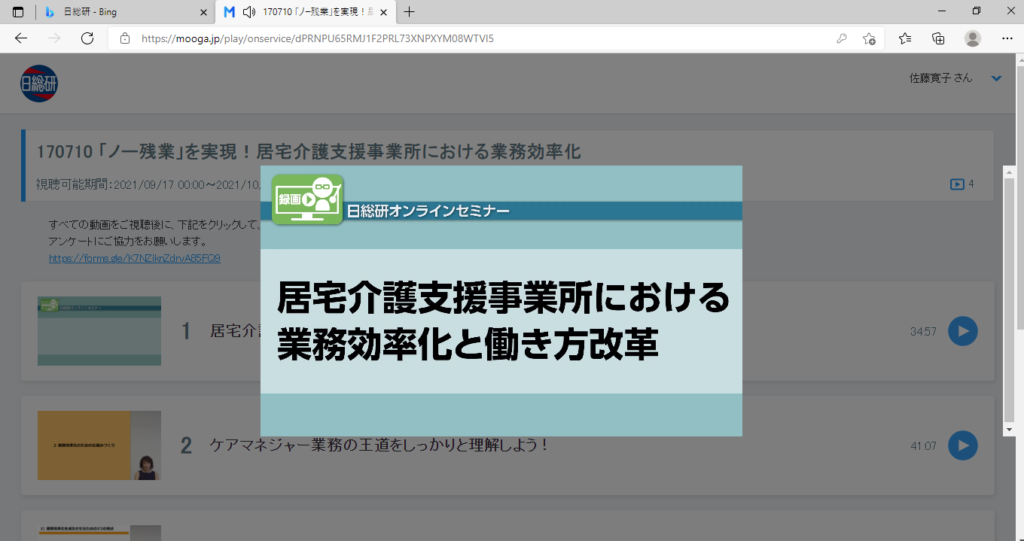Open the browser settings and more menu

[1005, 38]
